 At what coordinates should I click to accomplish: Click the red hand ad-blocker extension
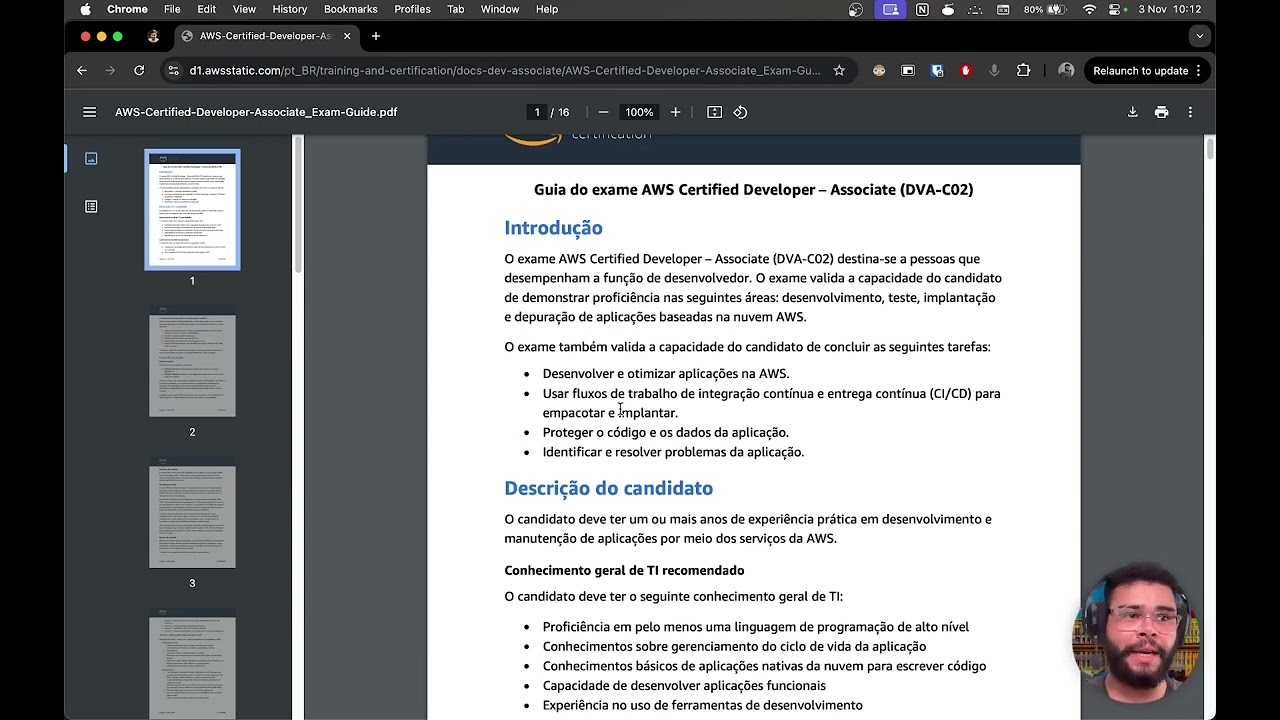pos(965,70)
